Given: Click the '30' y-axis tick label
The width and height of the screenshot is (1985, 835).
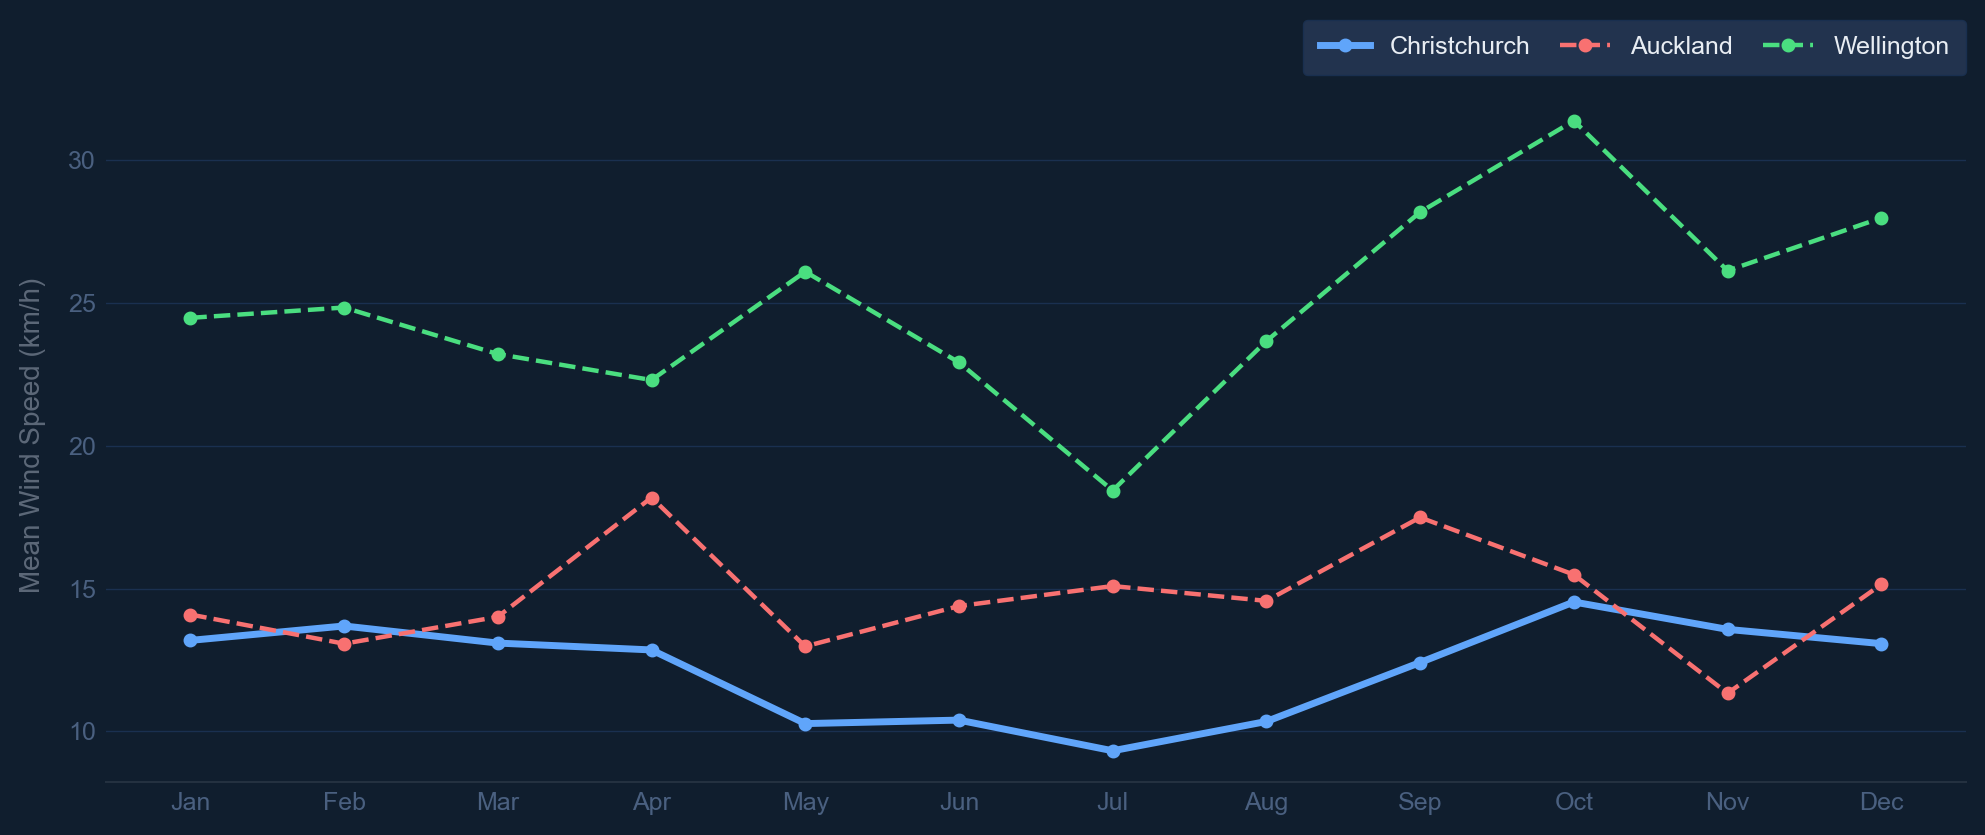Looking at the screenshot, I should coord(82,160).
